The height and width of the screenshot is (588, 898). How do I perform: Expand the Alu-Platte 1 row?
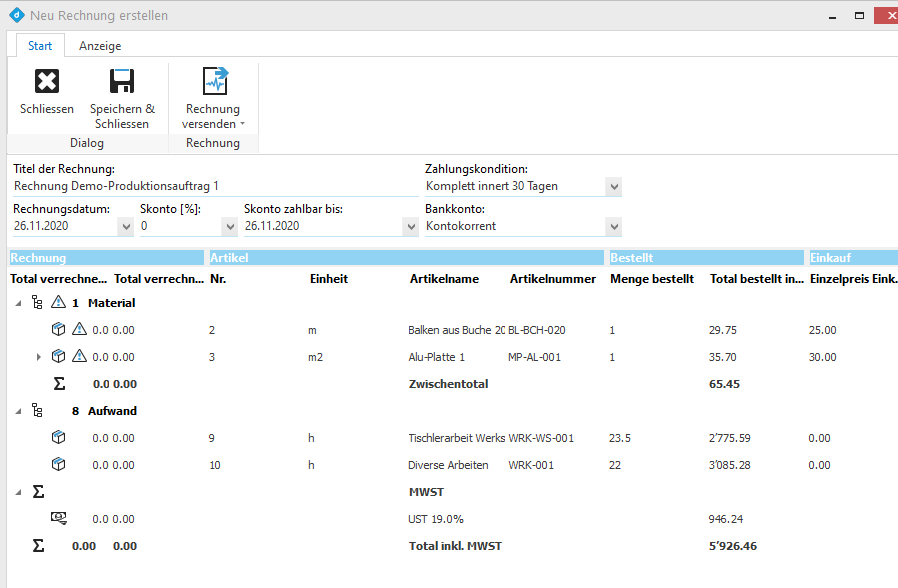[x=39, y=356]
